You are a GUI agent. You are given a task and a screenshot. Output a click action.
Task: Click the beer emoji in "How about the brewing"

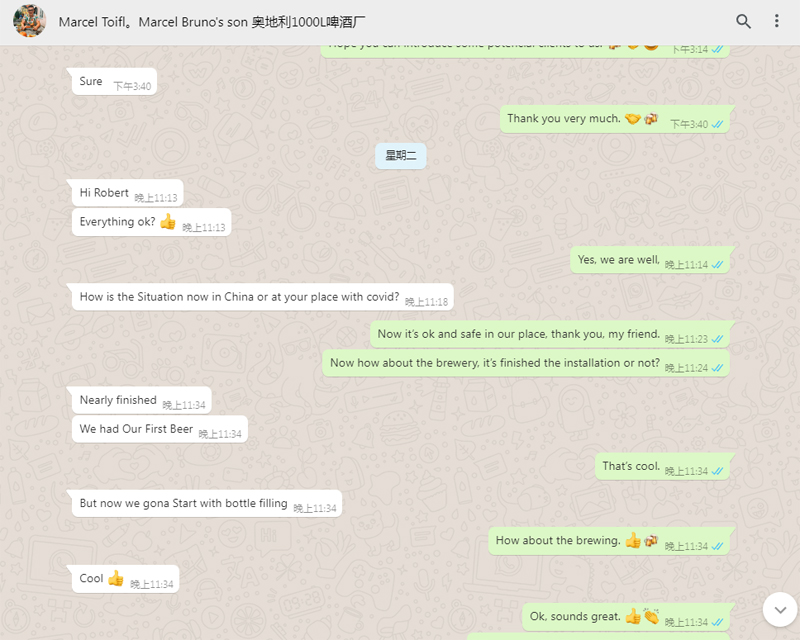[651, 540]
